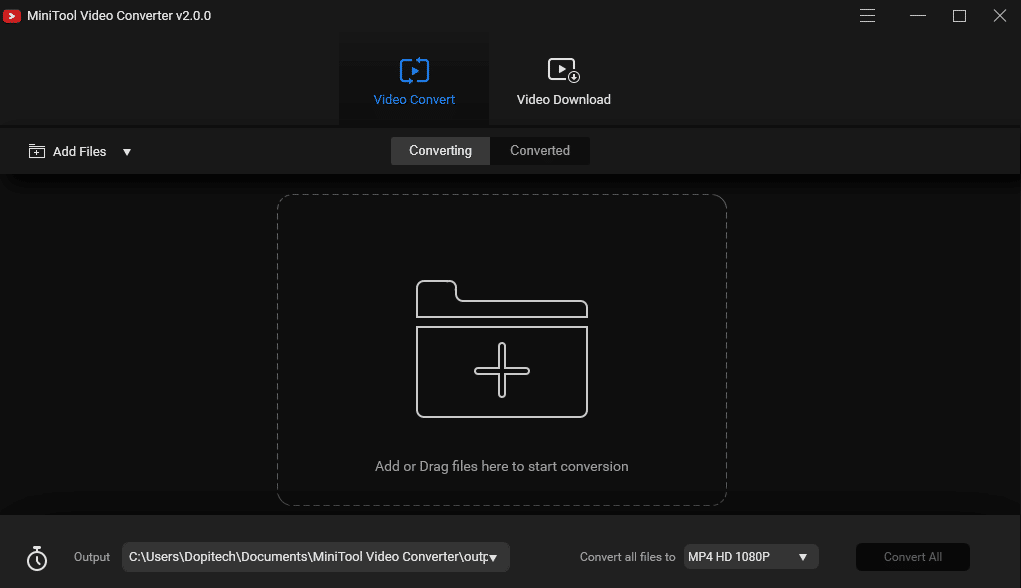This screenshot has width=1021, height=588.
Task: Click the Add Files button
Action: point(67,152)
